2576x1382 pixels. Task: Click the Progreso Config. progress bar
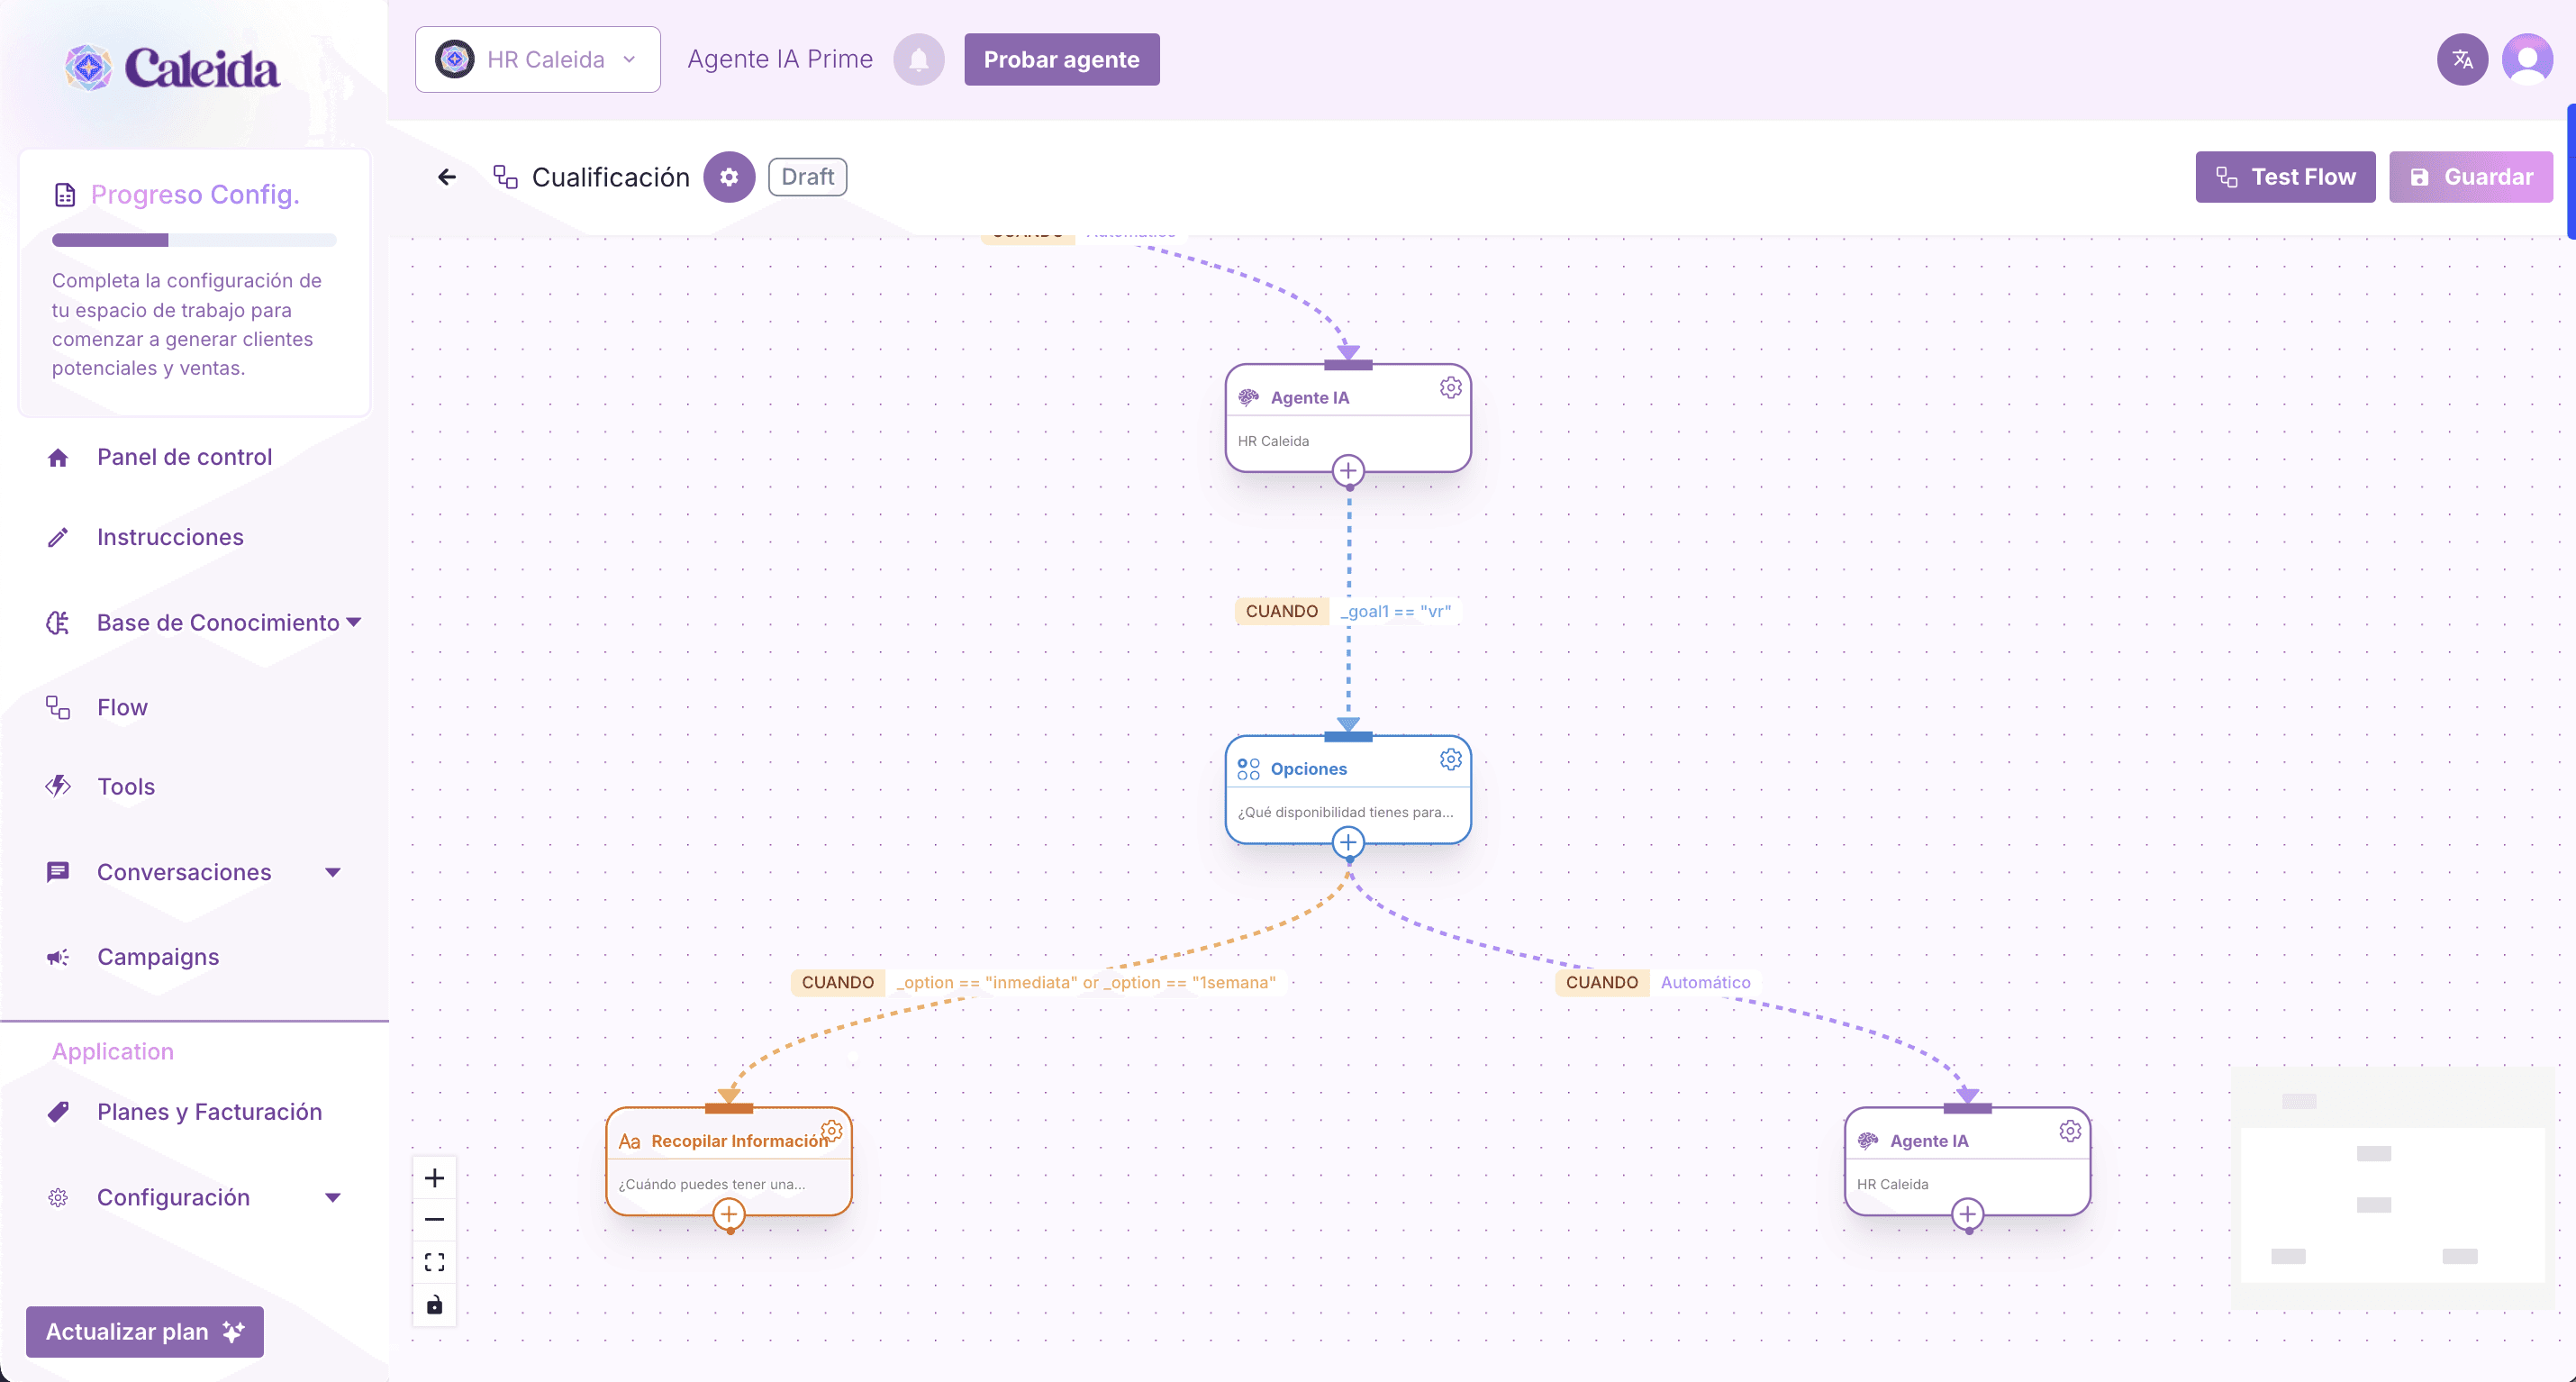point(194,240)
